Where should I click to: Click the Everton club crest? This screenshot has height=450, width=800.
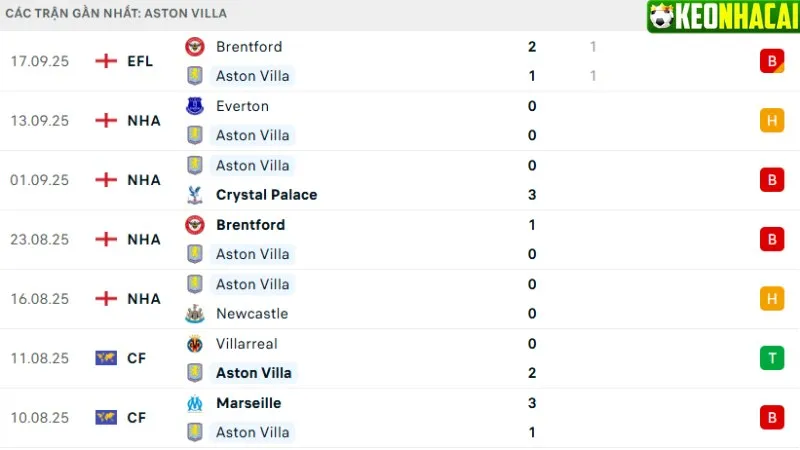coord(195,106)
